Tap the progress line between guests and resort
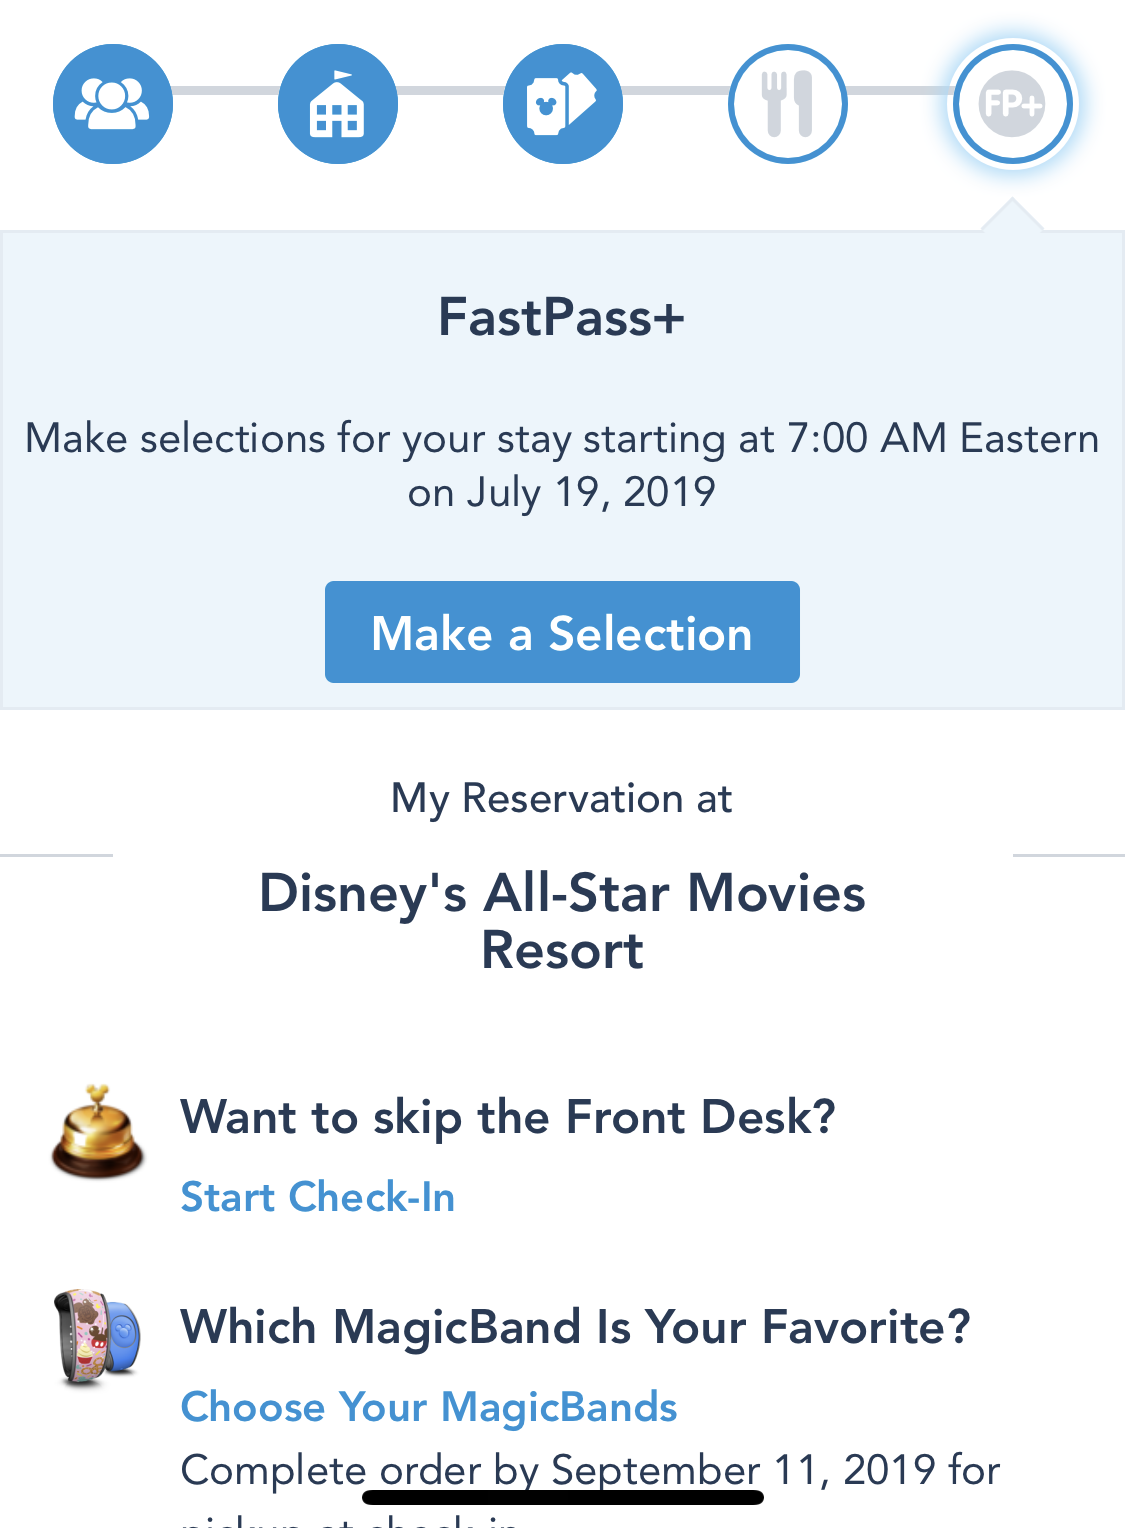The height and width of the screenshot is (1528, 1125). [226, 91]
